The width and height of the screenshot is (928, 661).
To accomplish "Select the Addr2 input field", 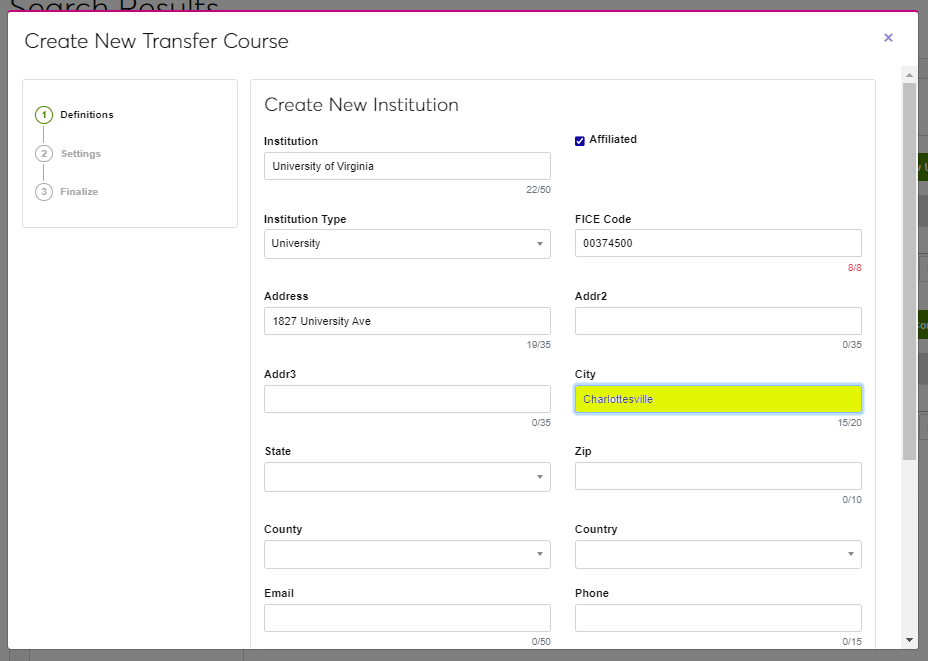I will click(718, 321).
